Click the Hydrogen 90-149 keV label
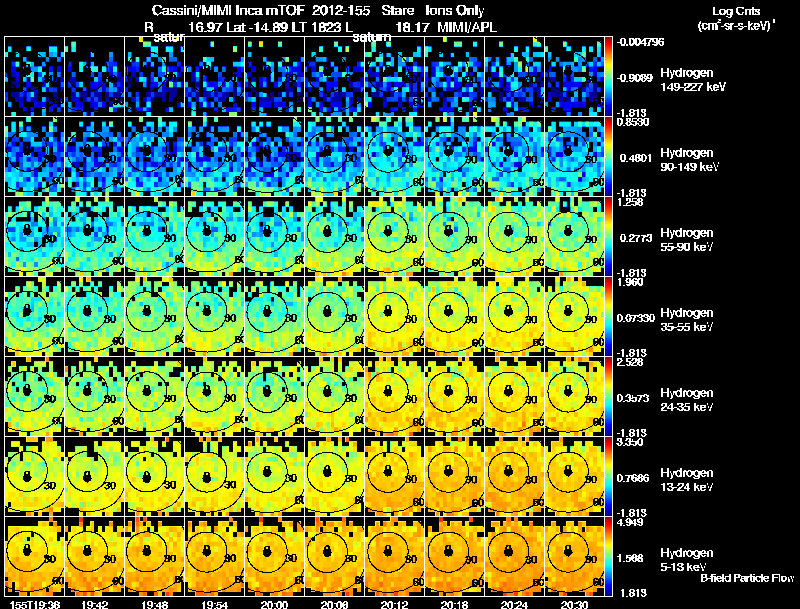Screen dimensions: 800x609 (690, 160)
